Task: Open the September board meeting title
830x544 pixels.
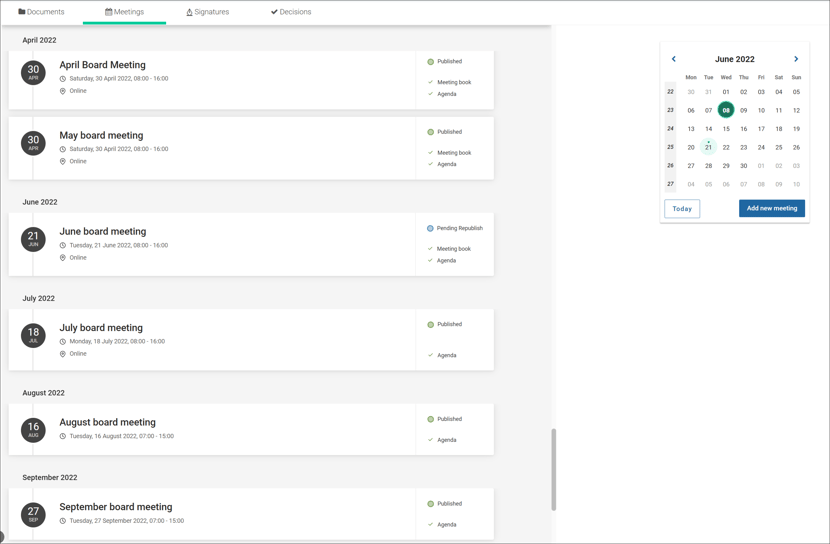Action: [x=116, y=507]
